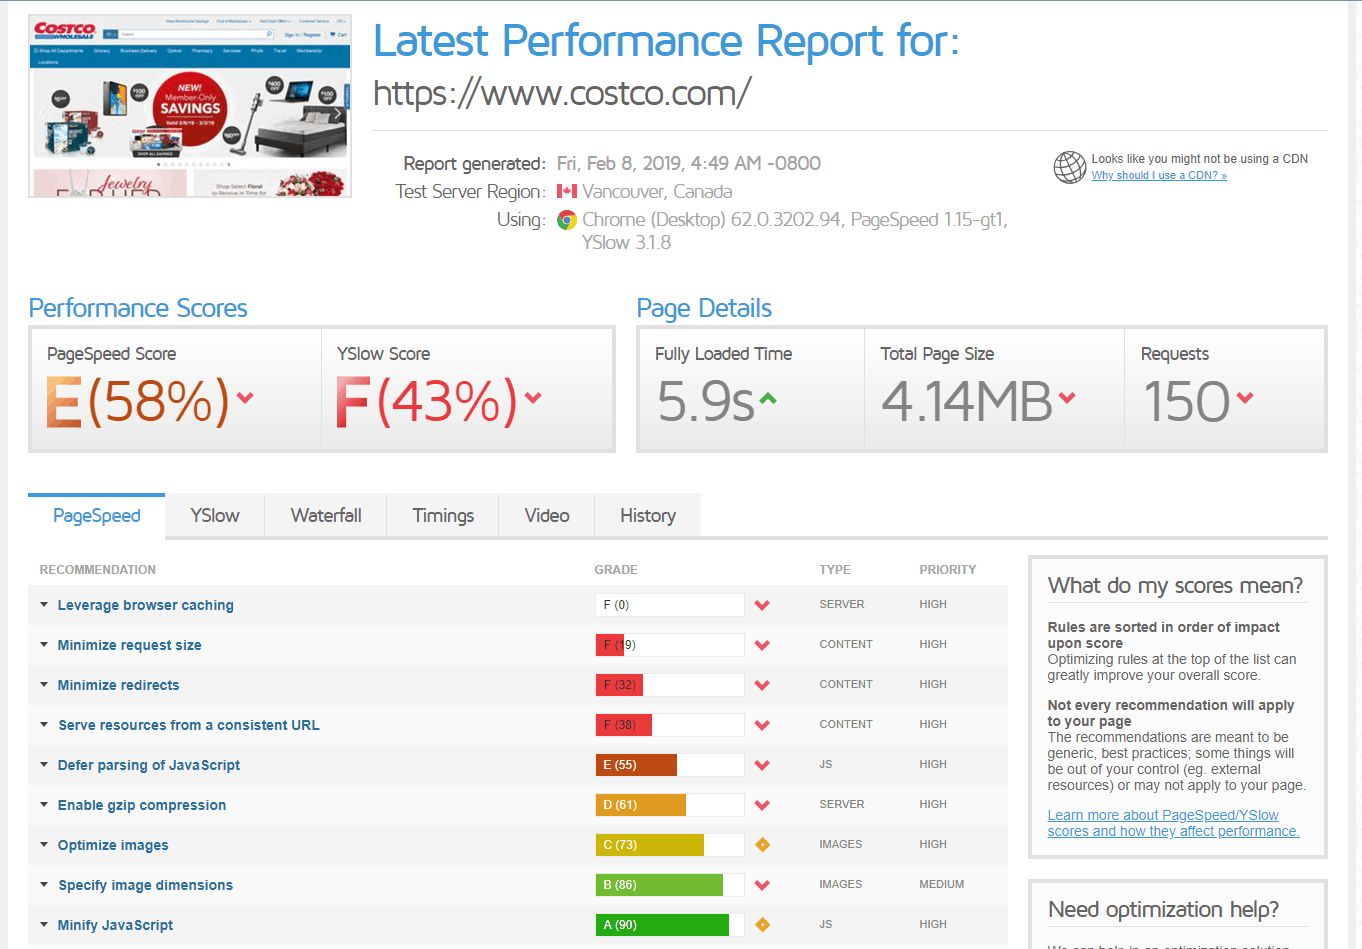
Task: Expand Minify JavaScript disclosure triangle
Action: click(x=44, y=924)
